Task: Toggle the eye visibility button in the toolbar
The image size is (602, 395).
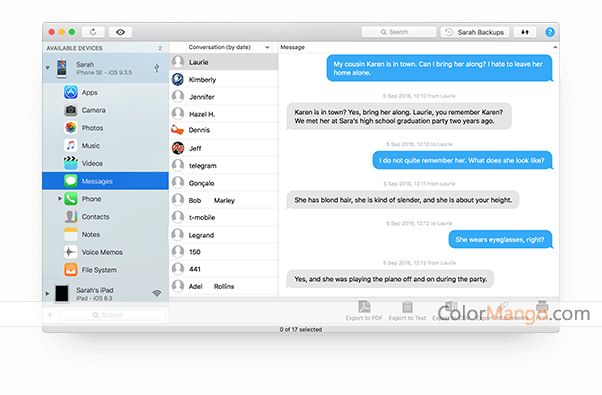Action: click(120, 32)
